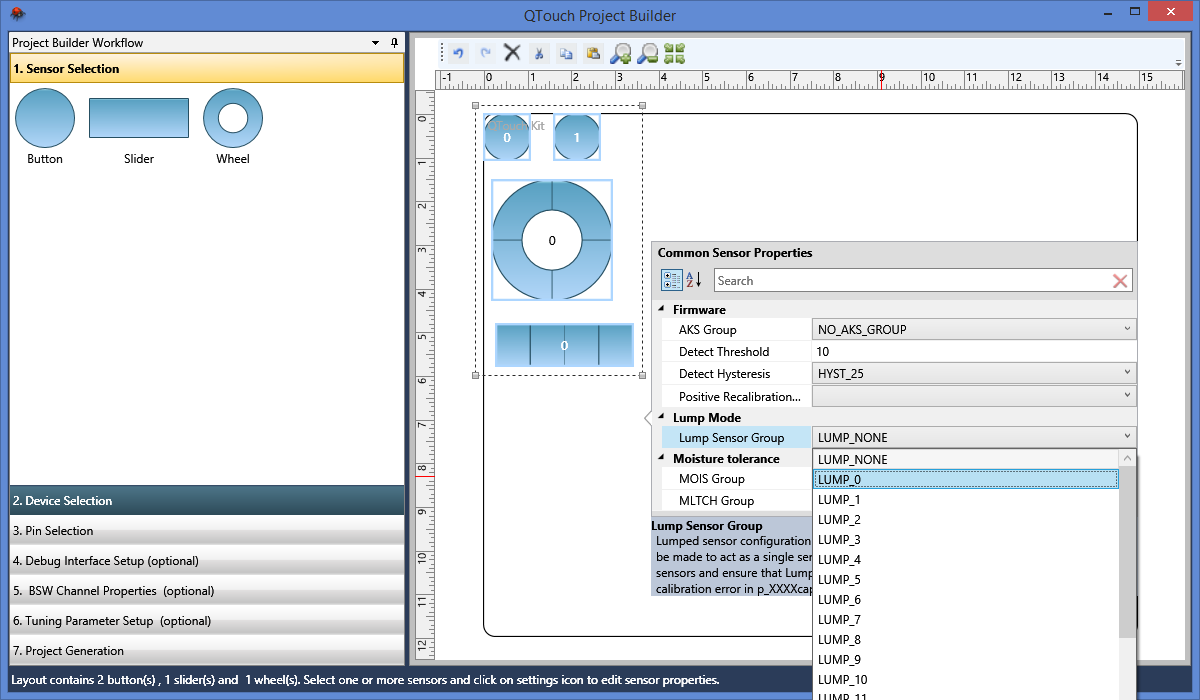Click the Delete (X) toolbar icon

[512, 53]
